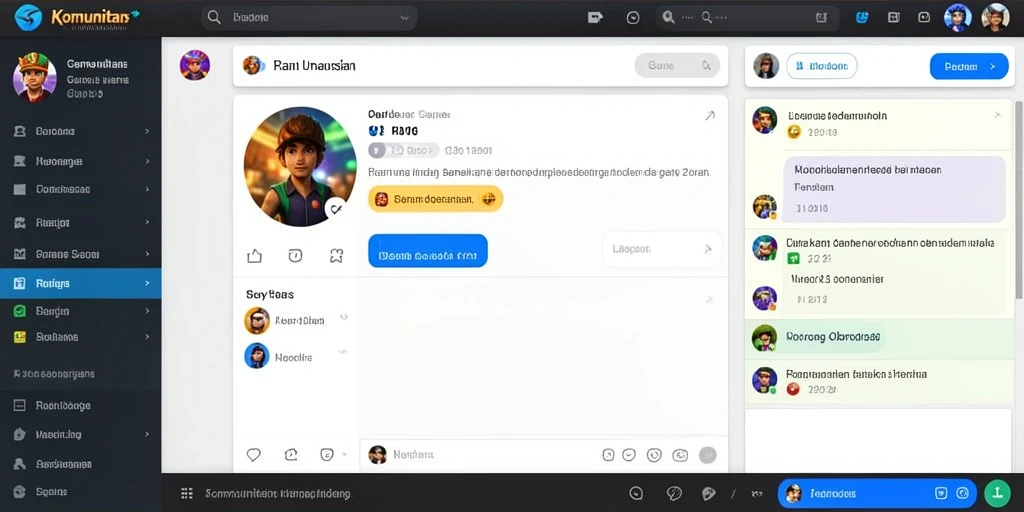Open the Asrdronons sidebar item
The width and height of the screenshot is (1024, 512).
tap(80, 464)
